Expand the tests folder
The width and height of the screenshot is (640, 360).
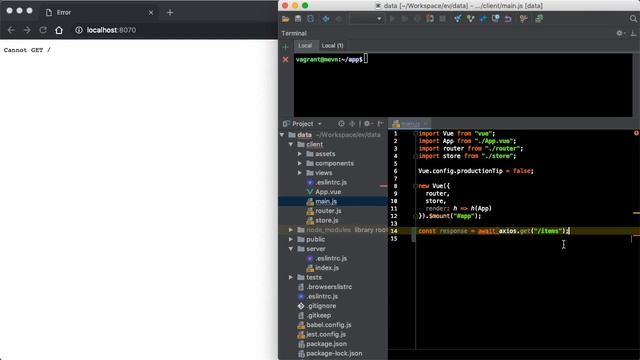[x=291, y=277]
